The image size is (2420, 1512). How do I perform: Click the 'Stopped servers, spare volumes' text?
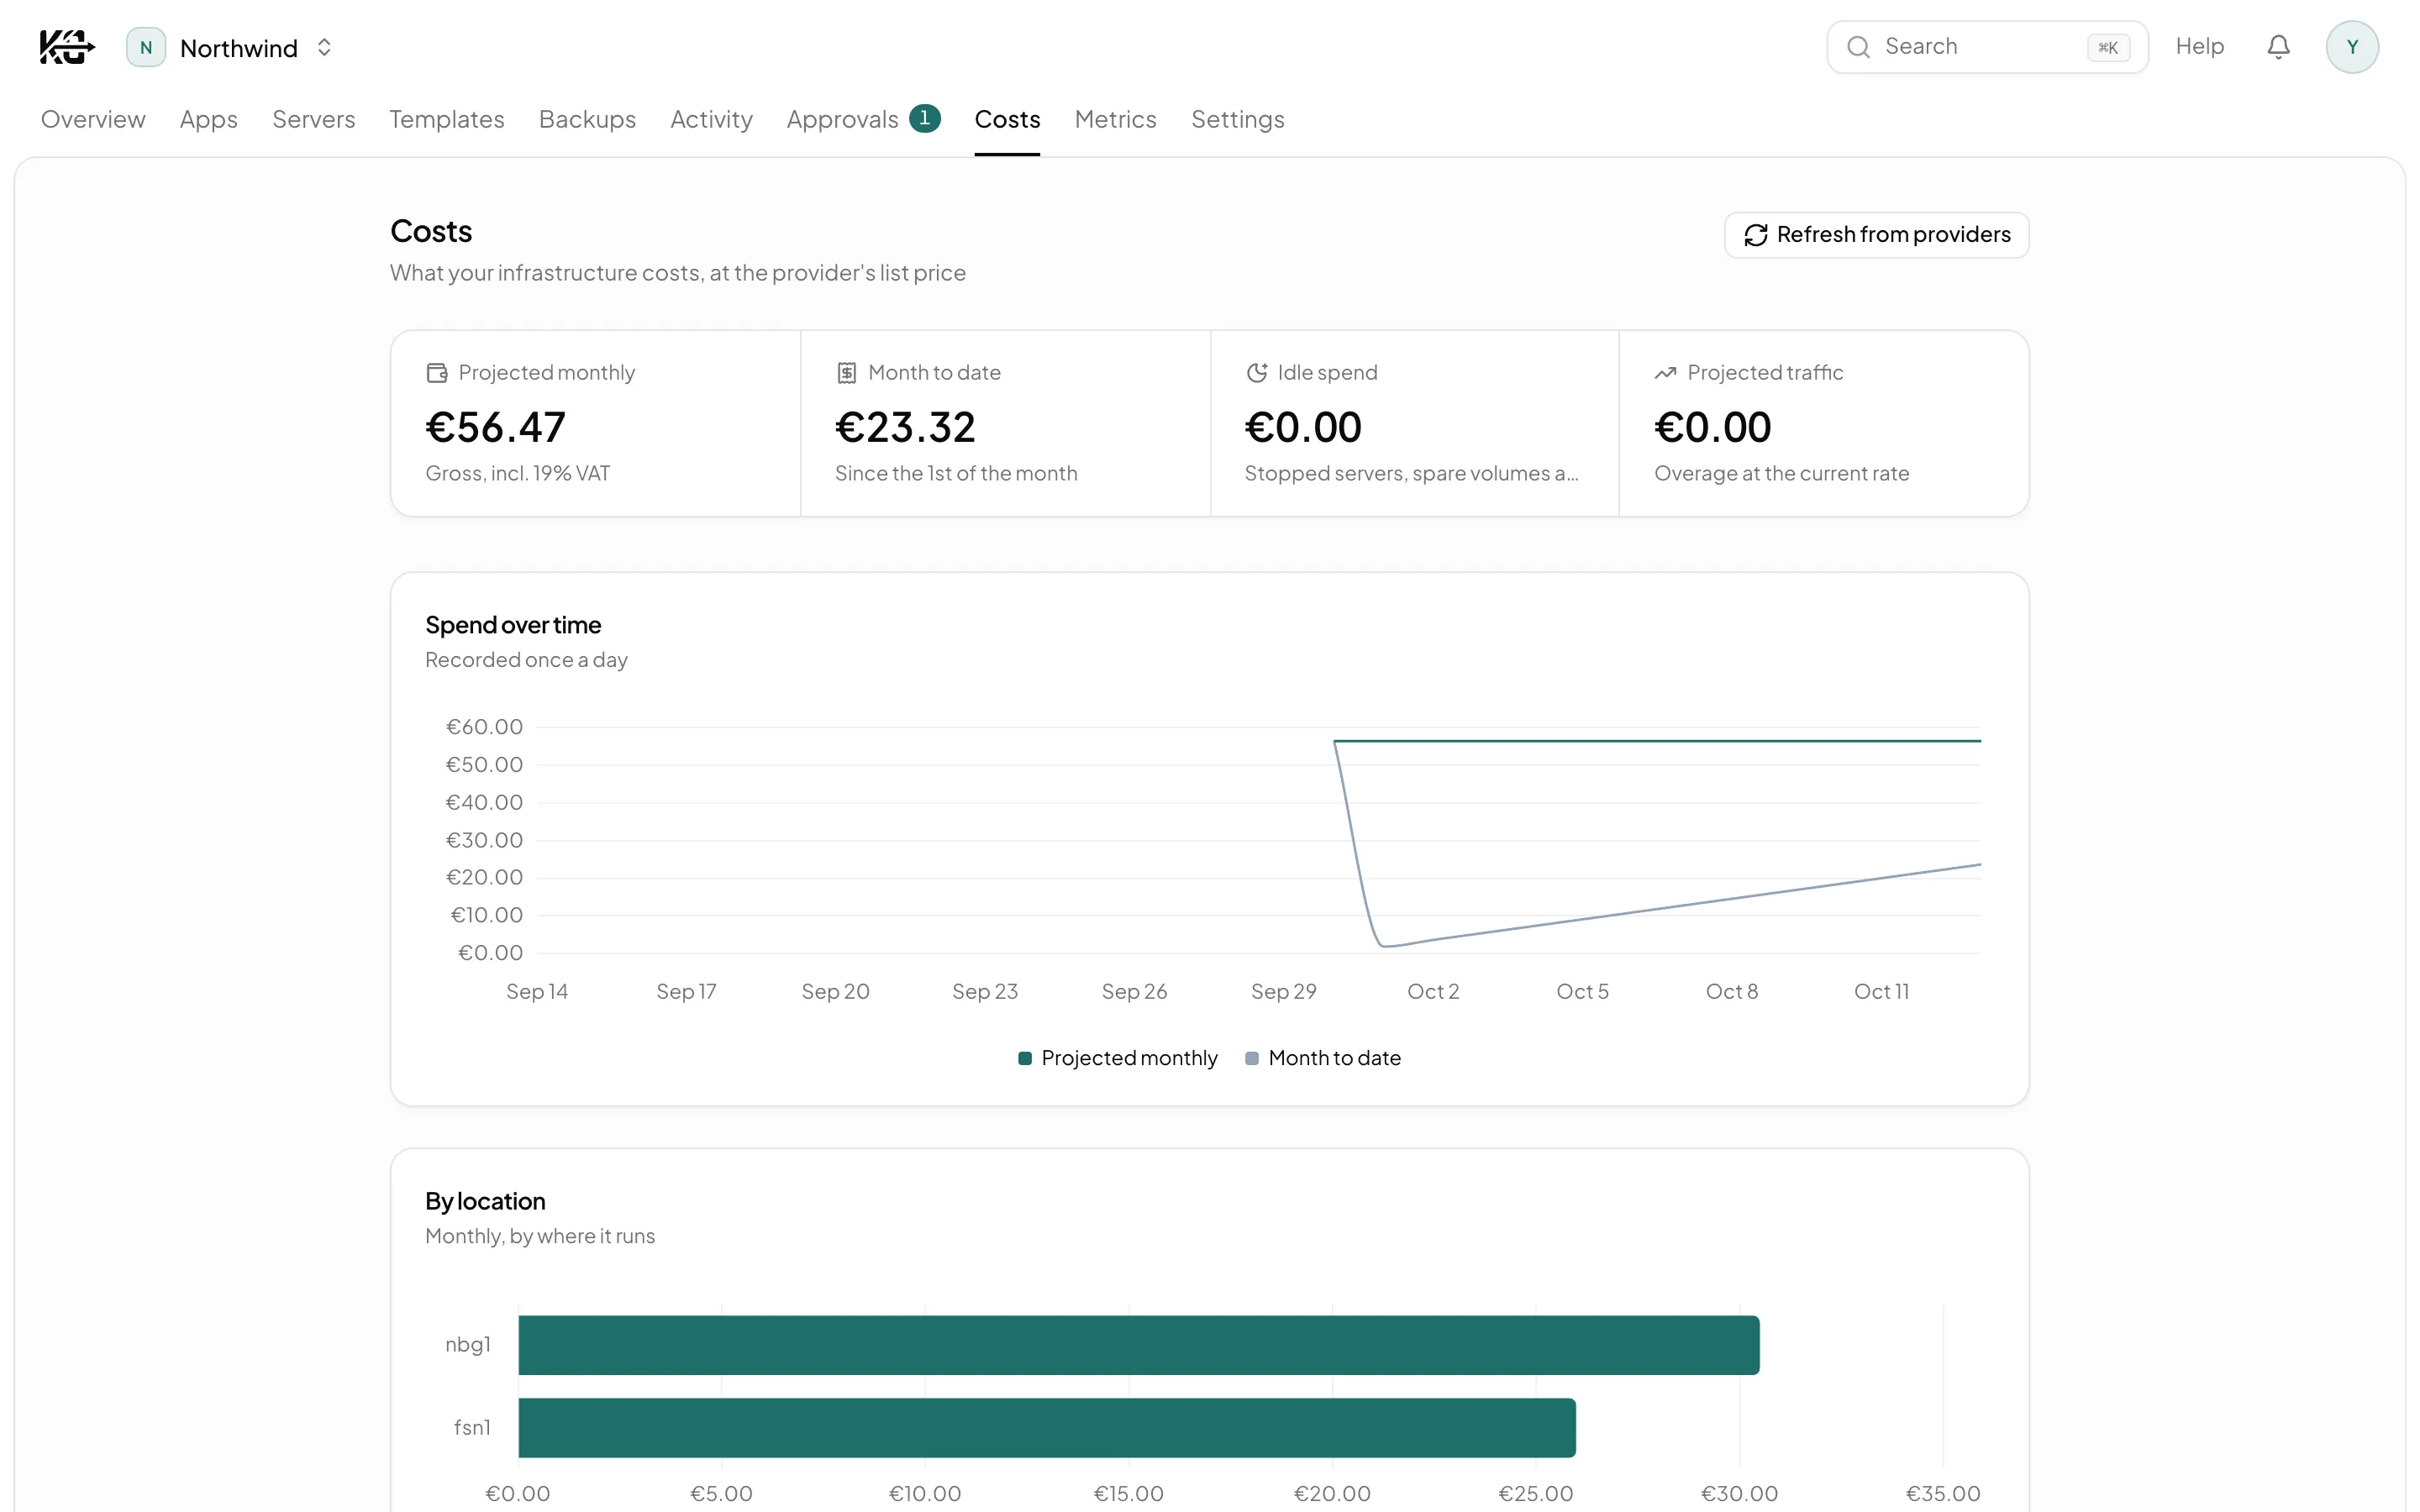1412,473
